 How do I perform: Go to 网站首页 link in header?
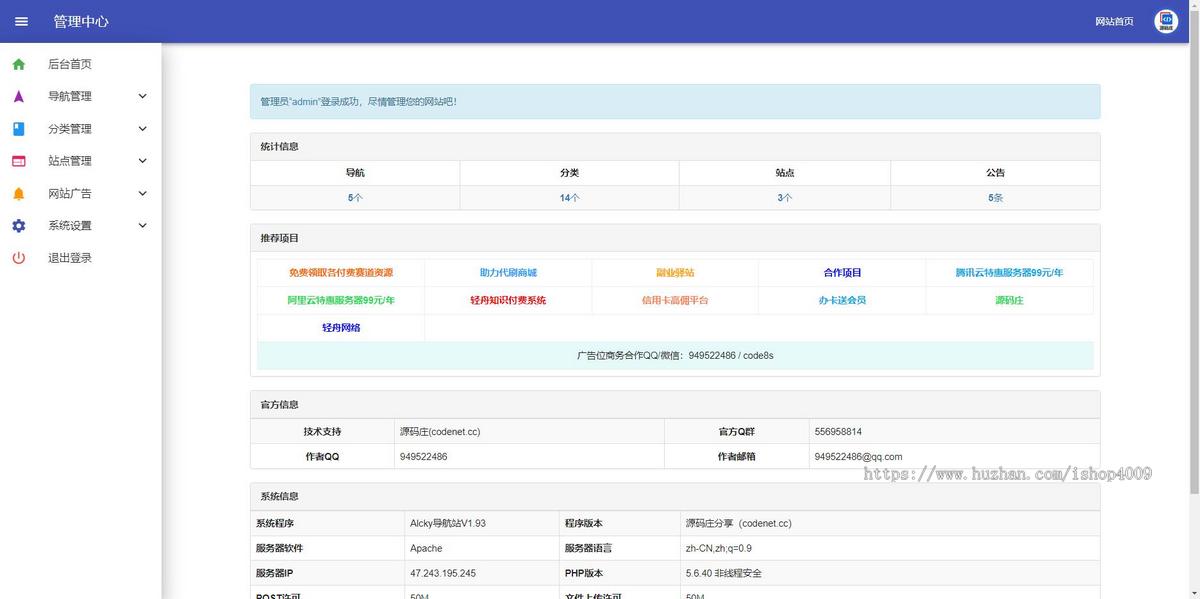tap(1114, 21)
